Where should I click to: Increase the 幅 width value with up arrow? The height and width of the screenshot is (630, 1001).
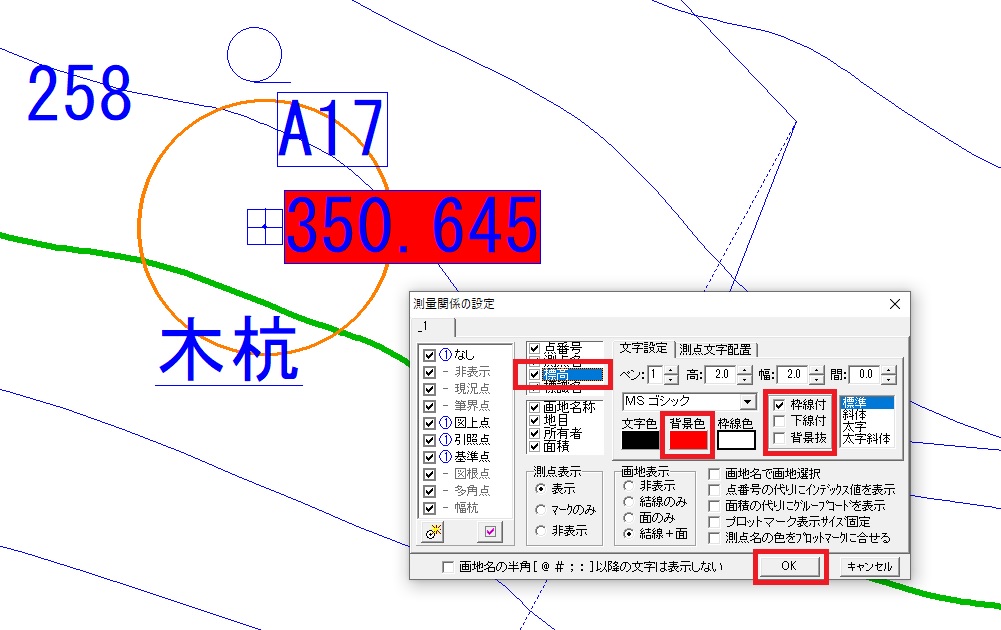click(x=817, y=370)
